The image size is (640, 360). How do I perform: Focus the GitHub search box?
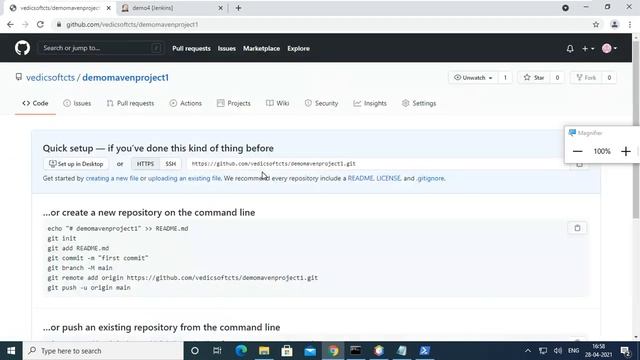pos(100,48)
